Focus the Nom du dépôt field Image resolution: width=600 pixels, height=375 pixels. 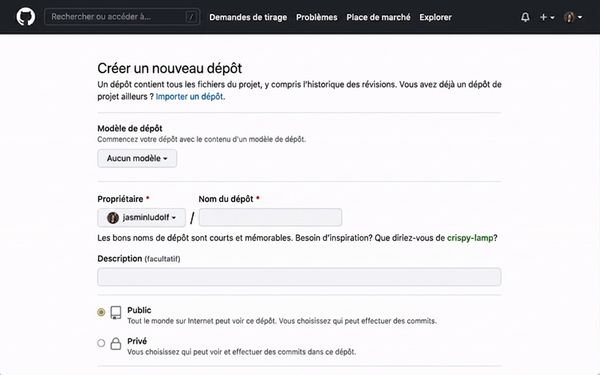[x=270, y=218]
